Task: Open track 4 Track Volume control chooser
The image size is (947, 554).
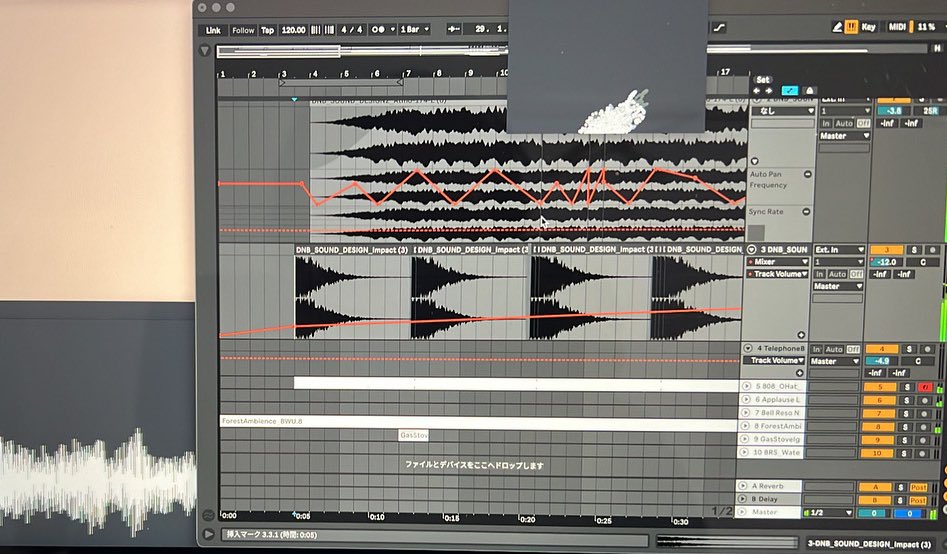Action: [775, 360]
